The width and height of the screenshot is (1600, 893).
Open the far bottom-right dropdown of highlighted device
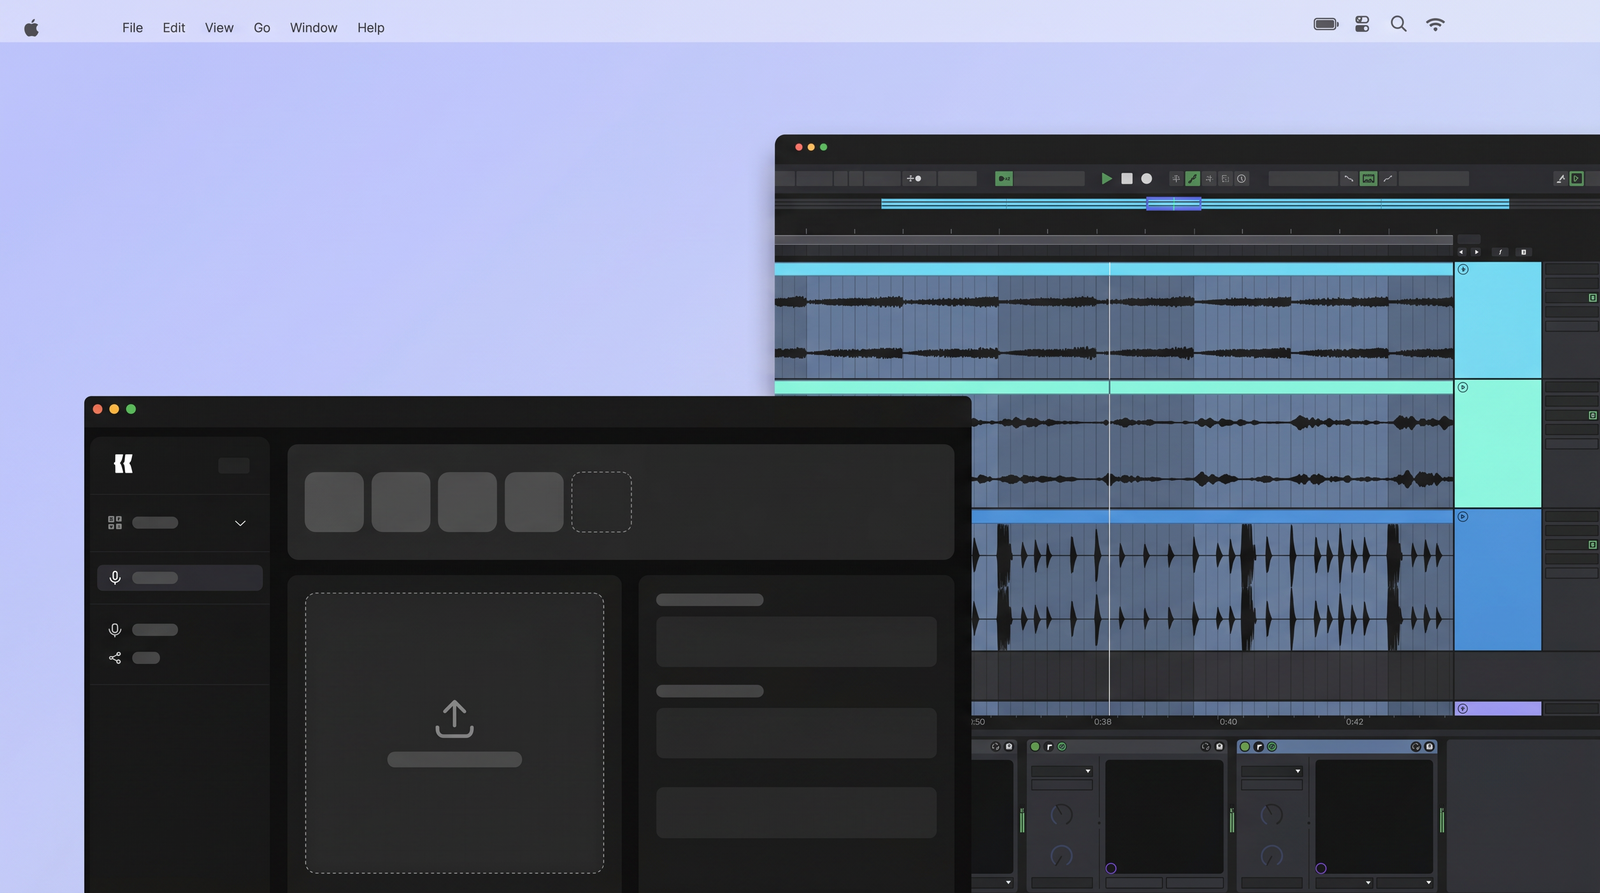pyautogui.click(x=1404, y=883)
